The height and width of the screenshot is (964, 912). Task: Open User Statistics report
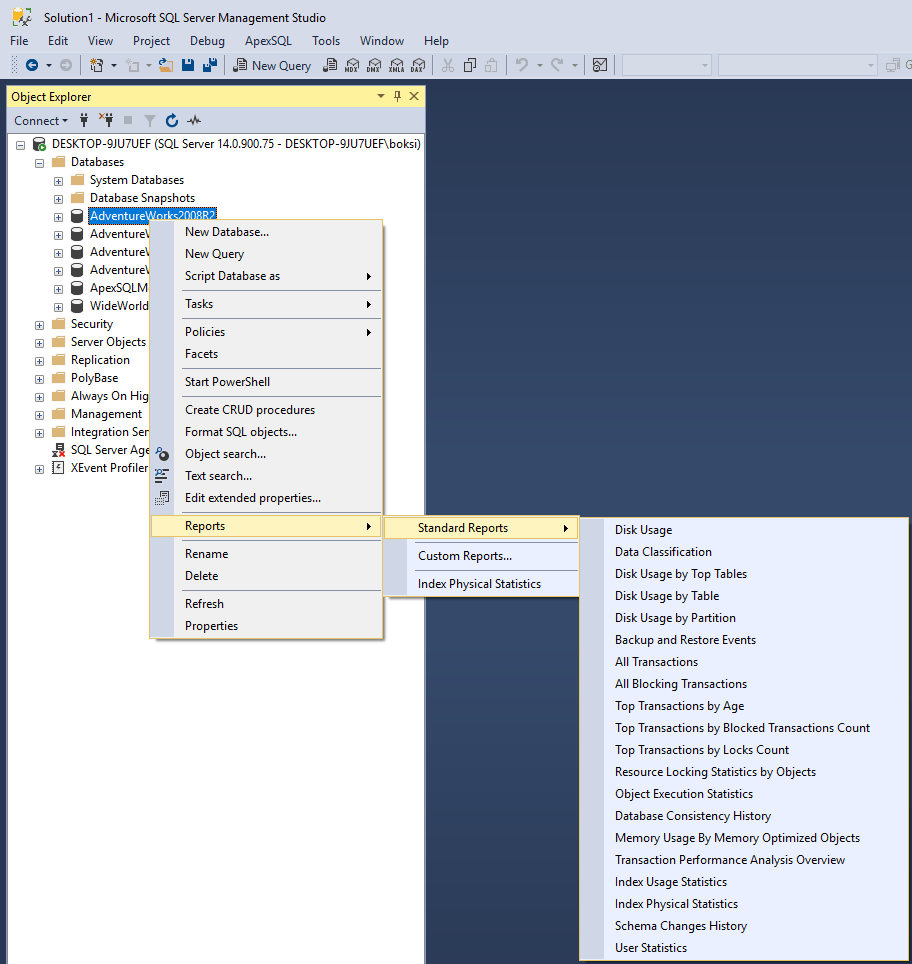(x=744, y=948)
